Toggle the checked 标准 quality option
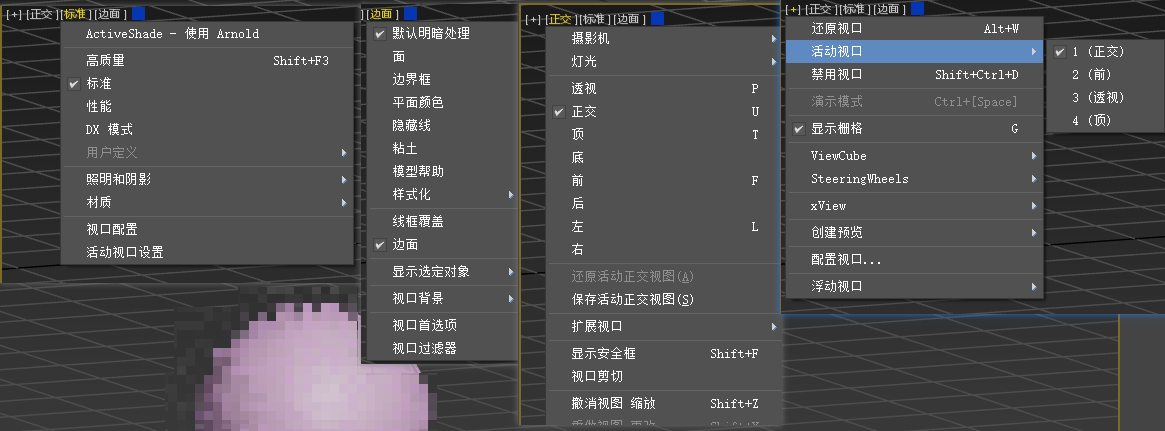Image resolution: width=1165 pixels, height=431 pixels. point(207,84)
